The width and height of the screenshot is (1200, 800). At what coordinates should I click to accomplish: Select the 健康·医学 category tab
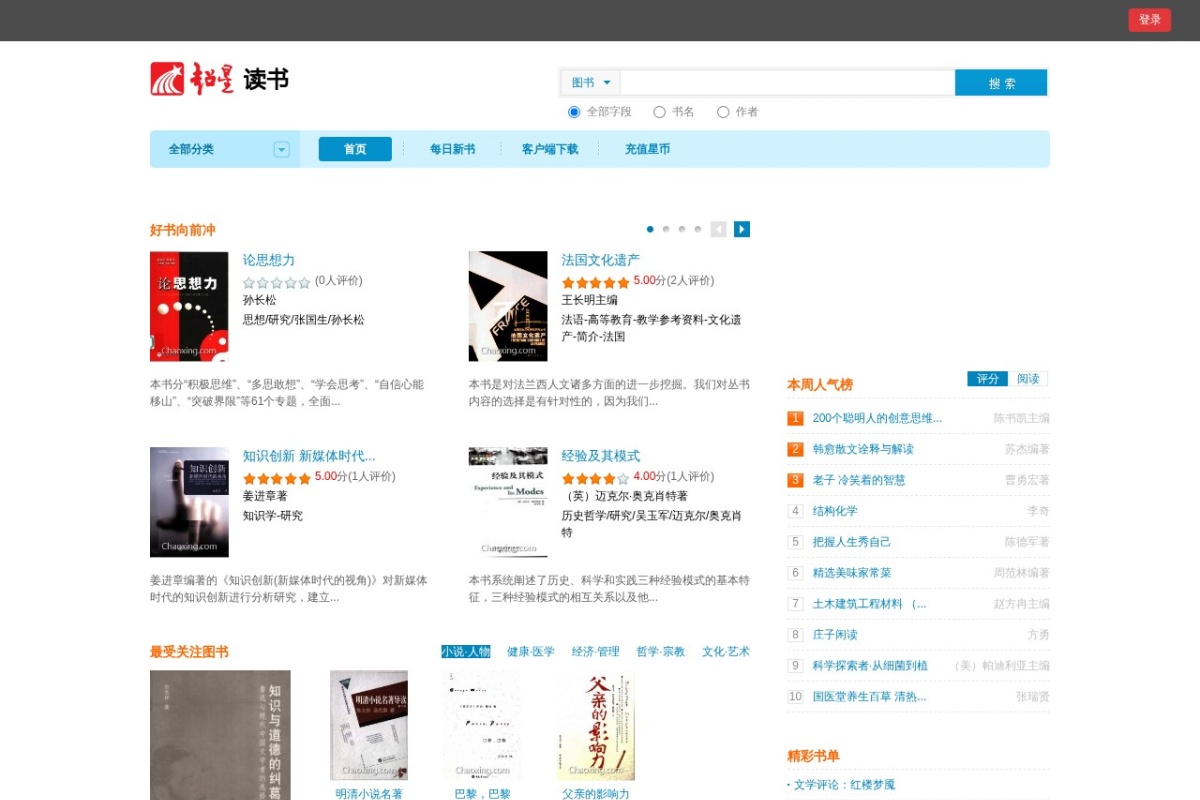click(530, 652)
